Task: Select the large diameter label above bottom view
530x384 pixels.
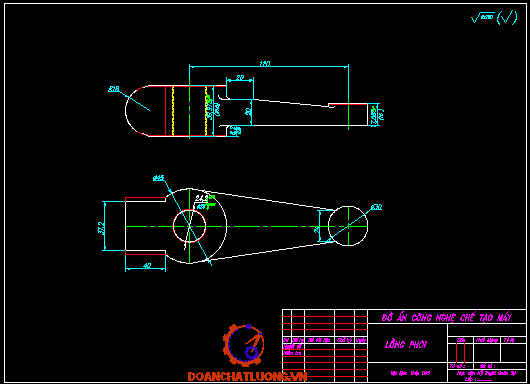Action: coord(159,177)
